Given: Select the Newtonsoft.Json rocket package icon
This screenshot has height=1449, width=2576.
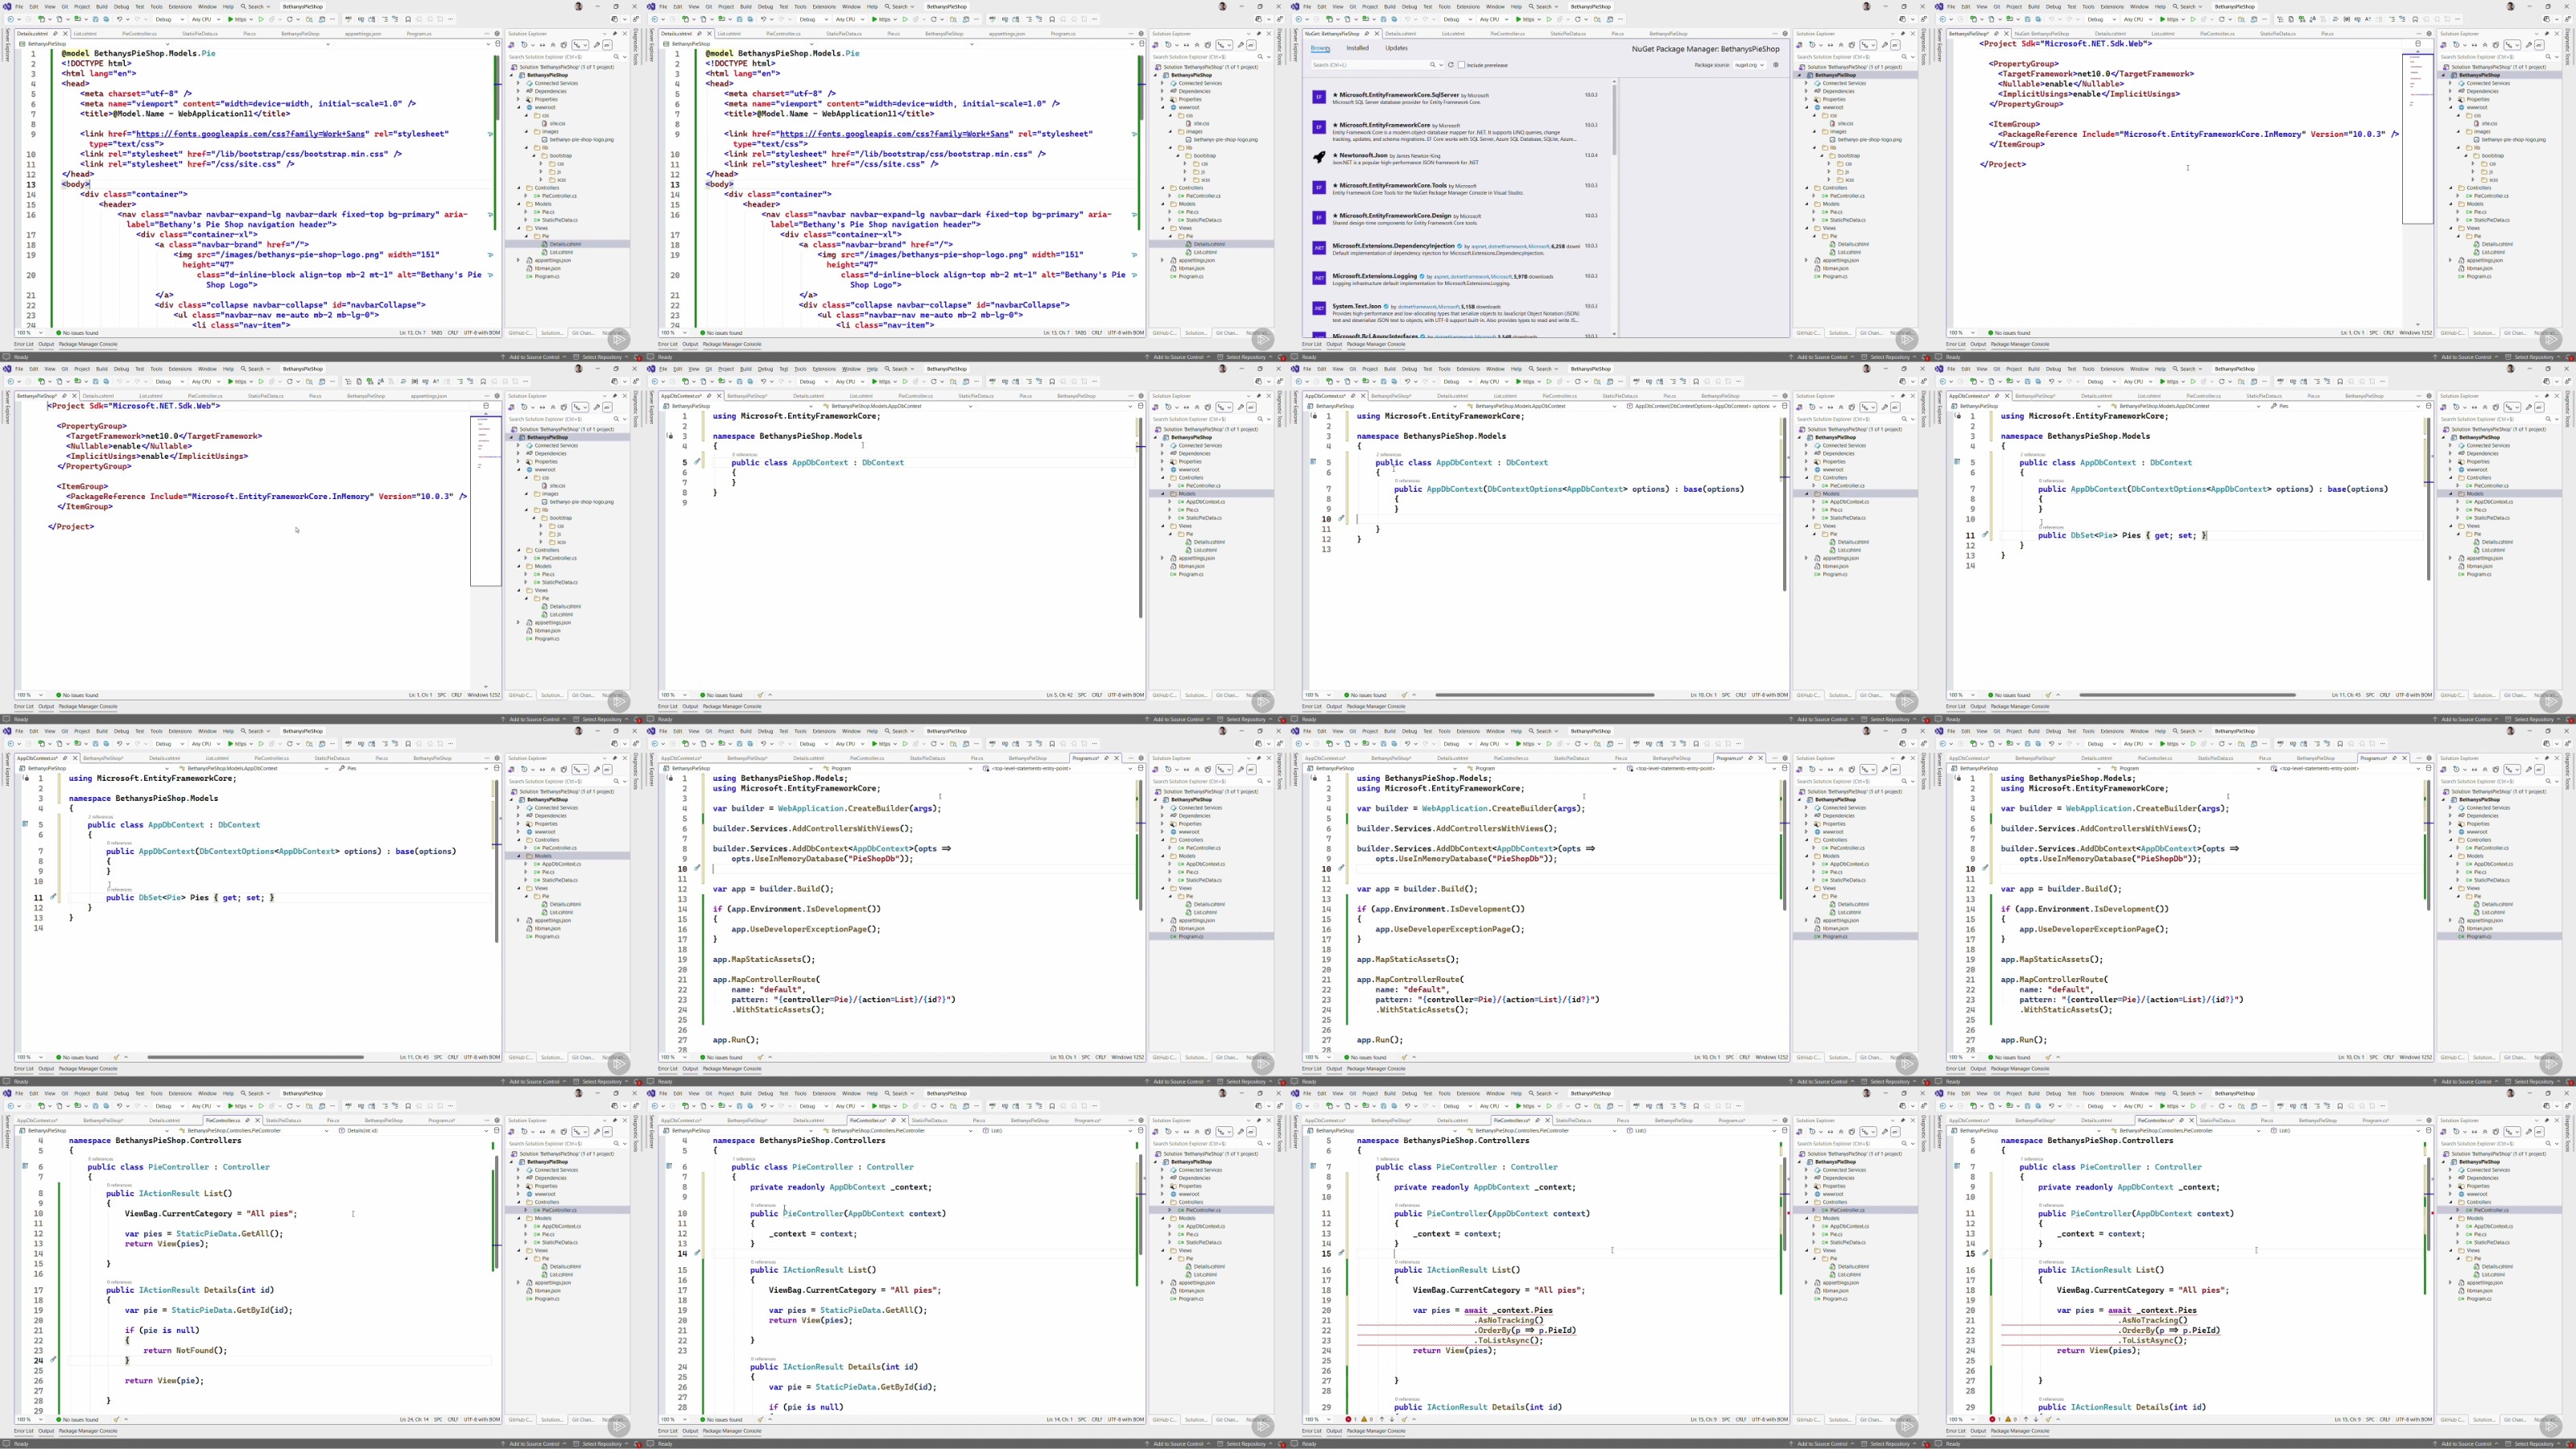Looking at the screenshot, I should click(x=1319, y=157).
